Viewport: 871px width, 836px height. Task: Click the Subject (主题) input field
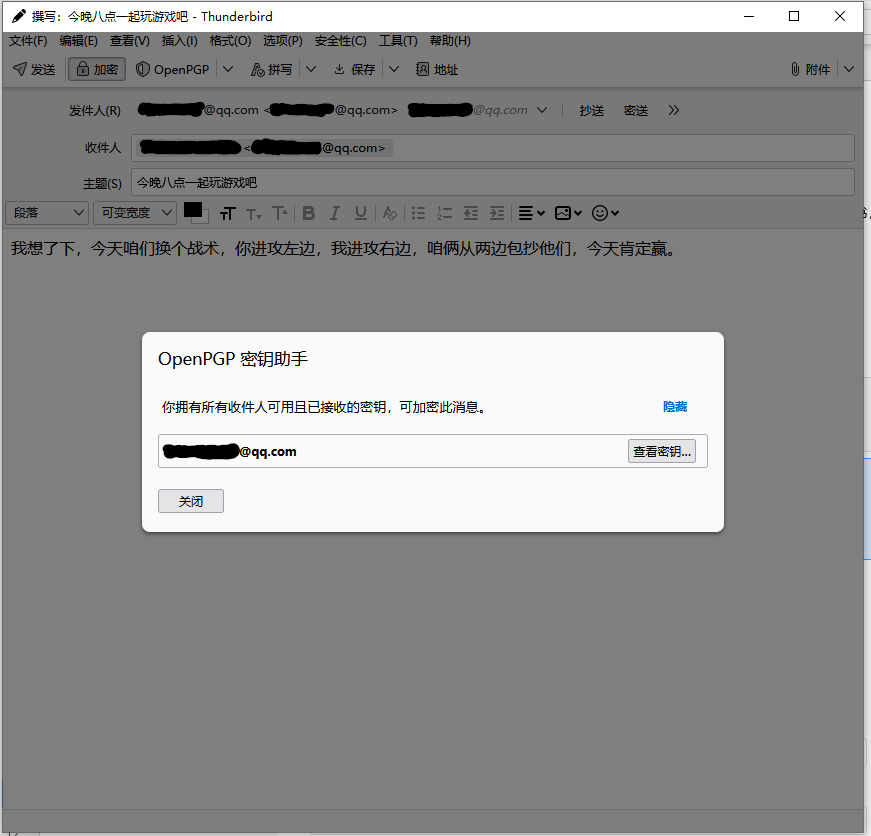coord(492,183)
